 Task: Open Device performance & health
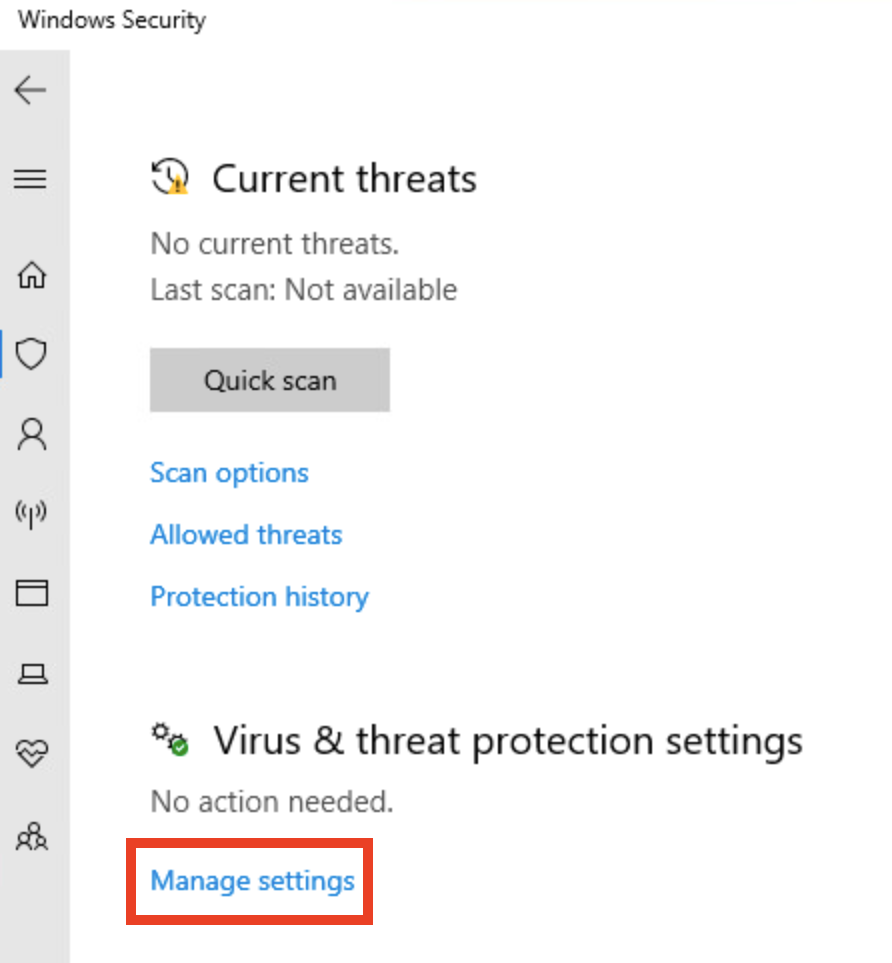click(32, 753)
